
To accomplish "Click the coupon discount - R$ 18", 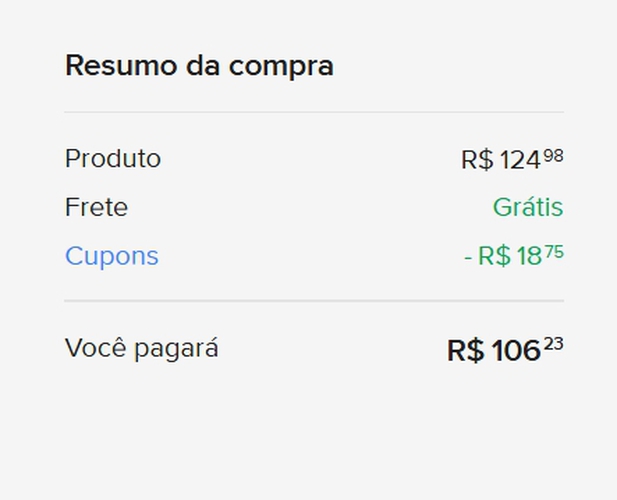I will click(x=502, y=257).
